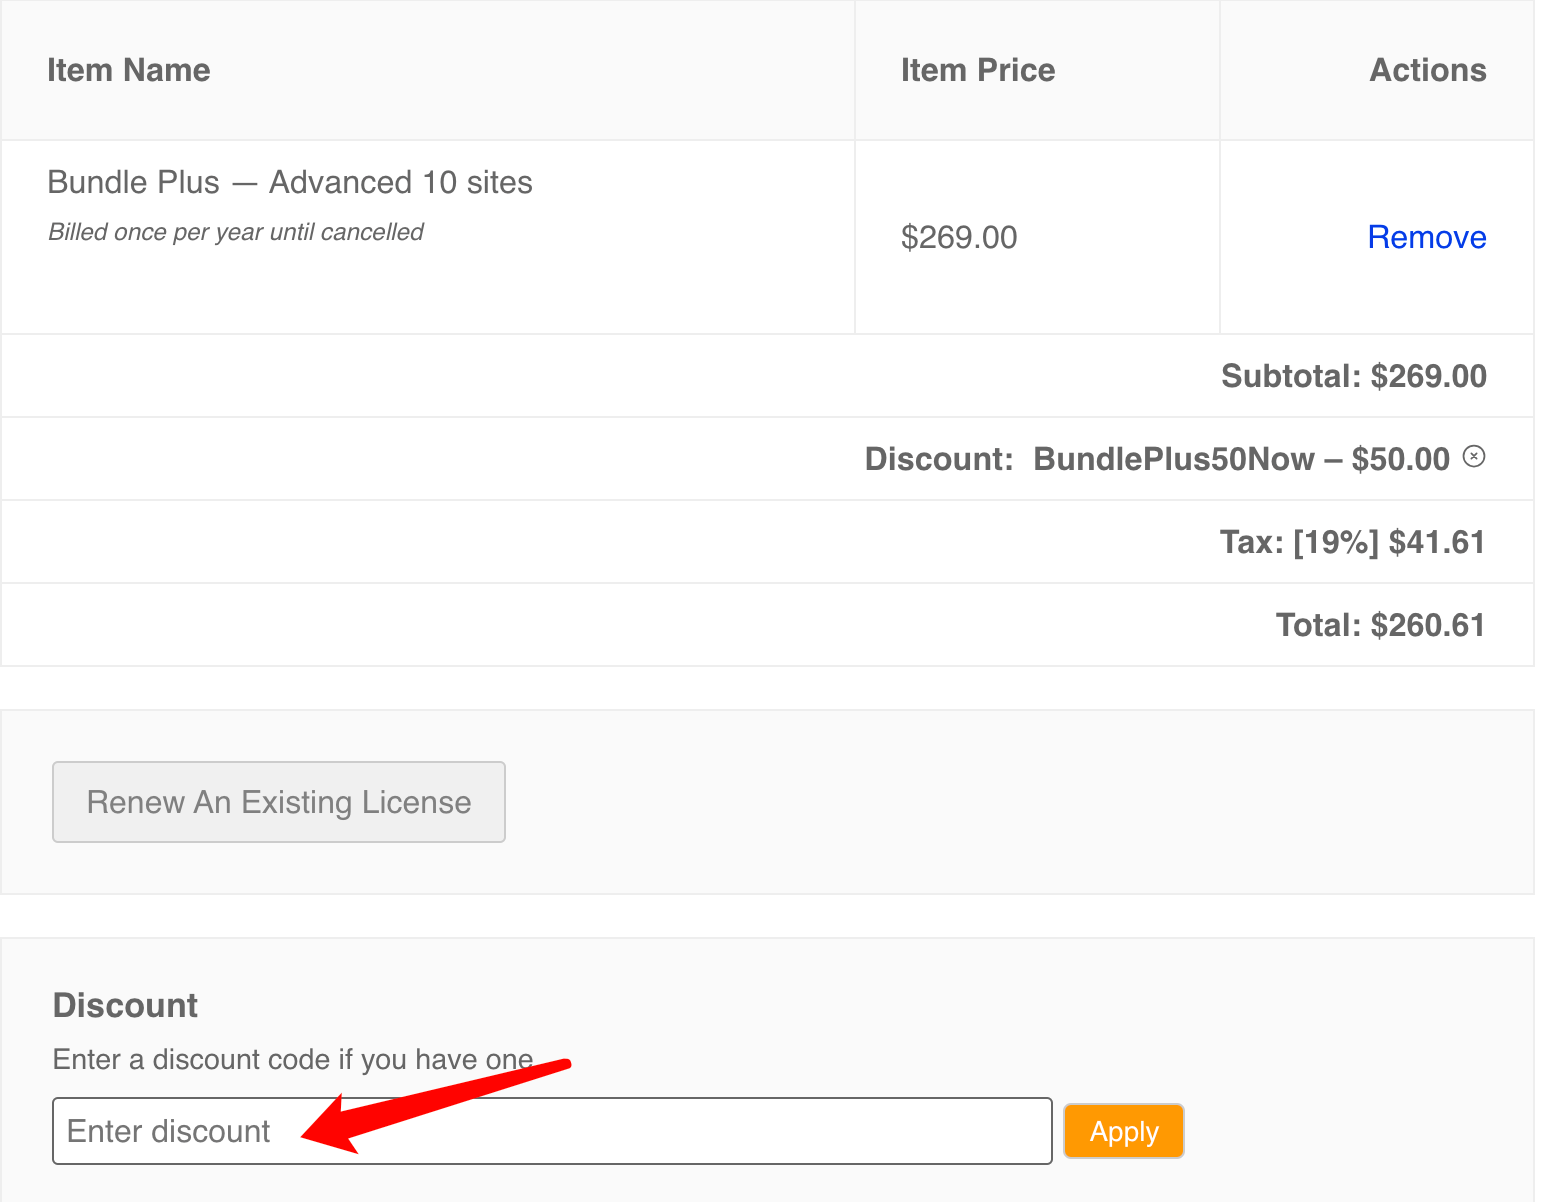Click Renew An Existing License

(x=278, y=801)
